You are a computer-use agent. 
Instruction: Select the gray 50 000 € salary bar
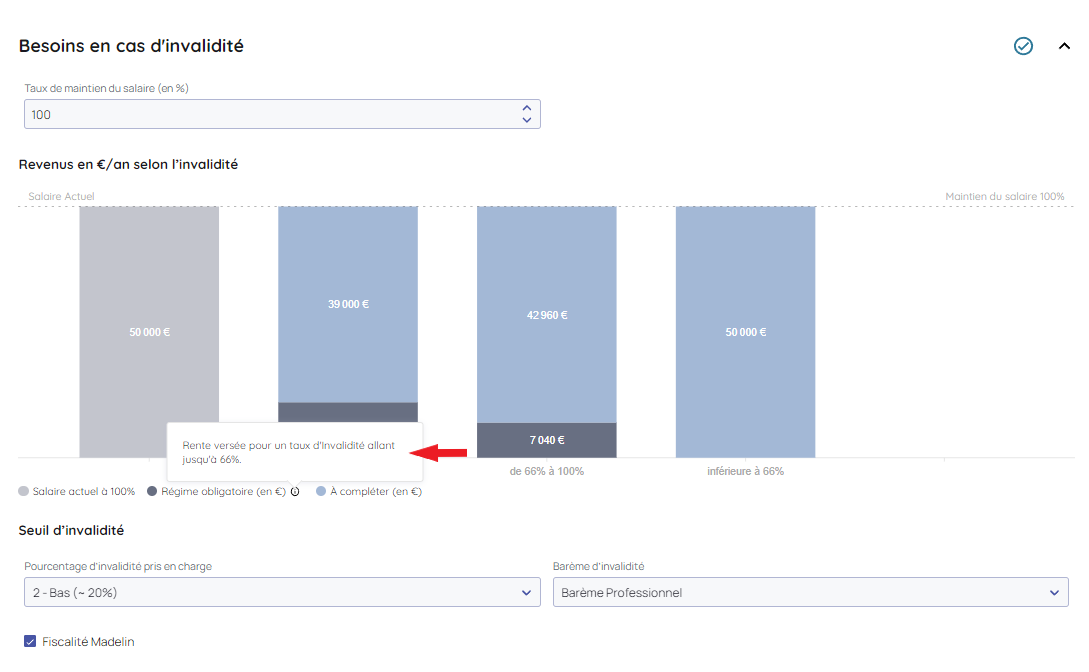(149, 332)
